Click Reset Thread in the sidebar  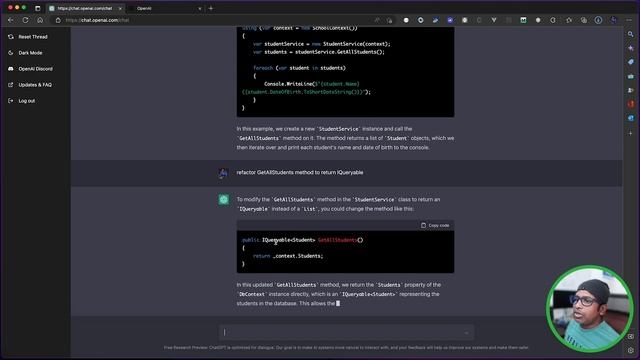click(x=28, y=37)
